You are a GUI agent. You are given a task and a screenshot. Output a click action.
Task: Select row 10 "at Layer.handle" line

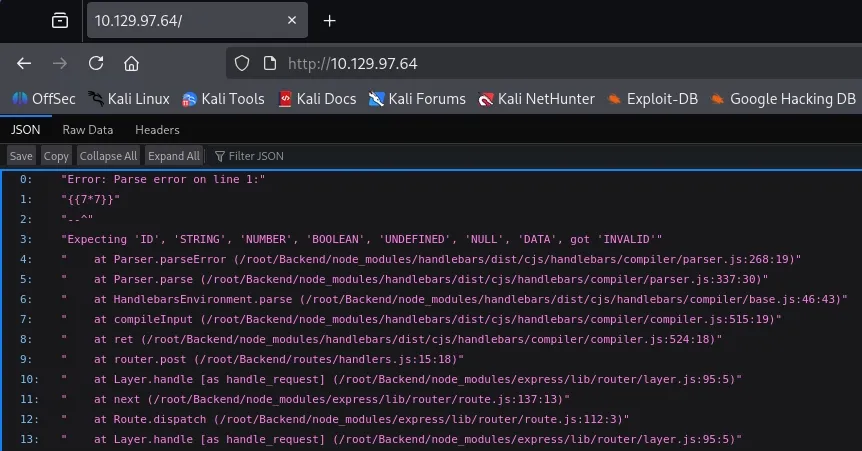click(402, 380)
